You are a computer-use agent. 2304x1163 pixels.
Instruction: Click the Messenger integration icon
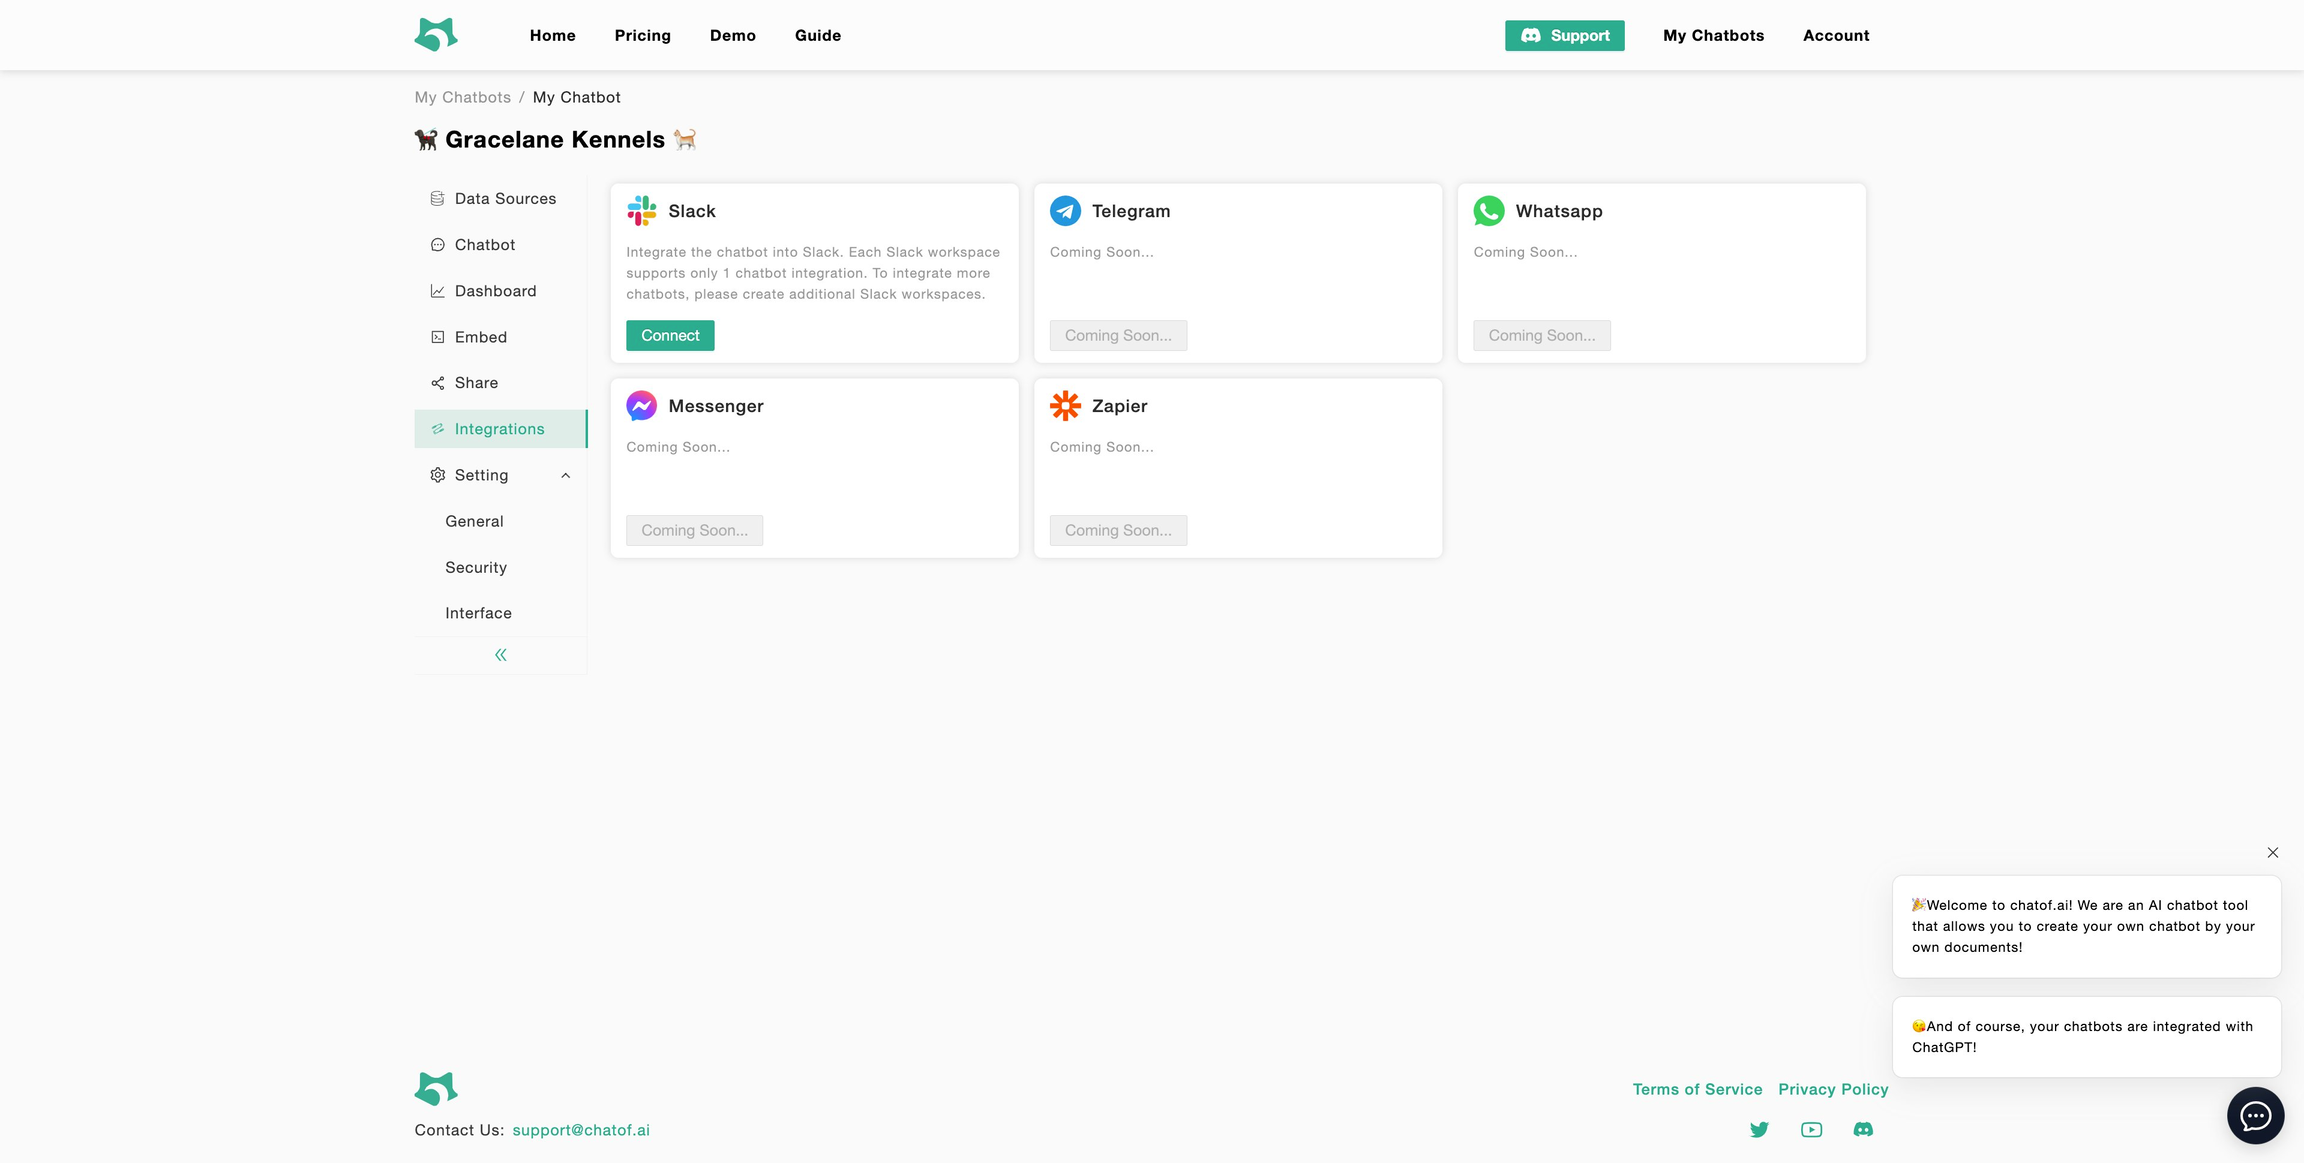pos(640,405)
